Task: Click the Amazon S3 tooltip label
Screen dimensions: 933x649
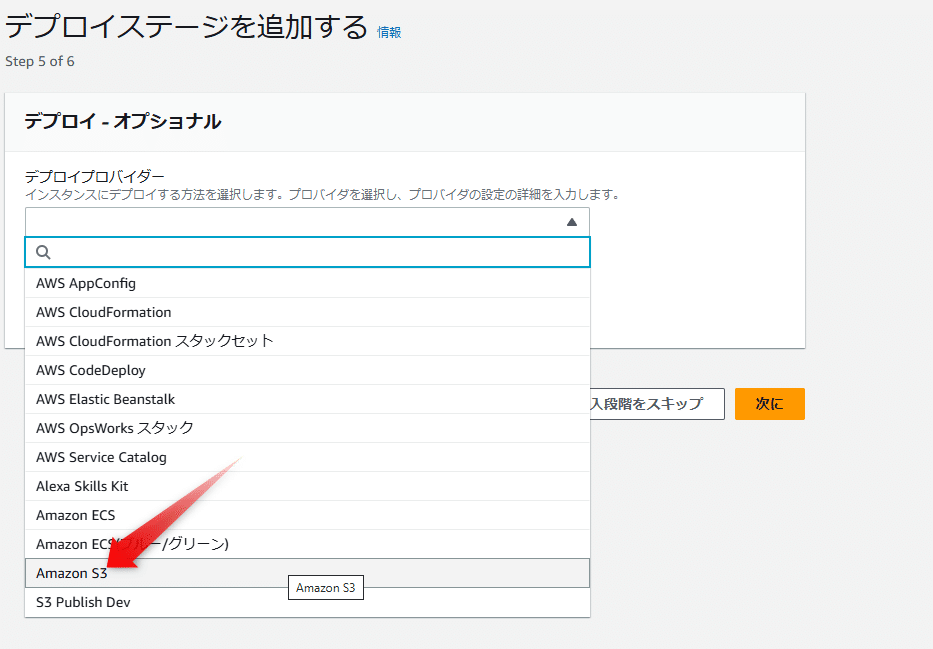Action: 326,588
